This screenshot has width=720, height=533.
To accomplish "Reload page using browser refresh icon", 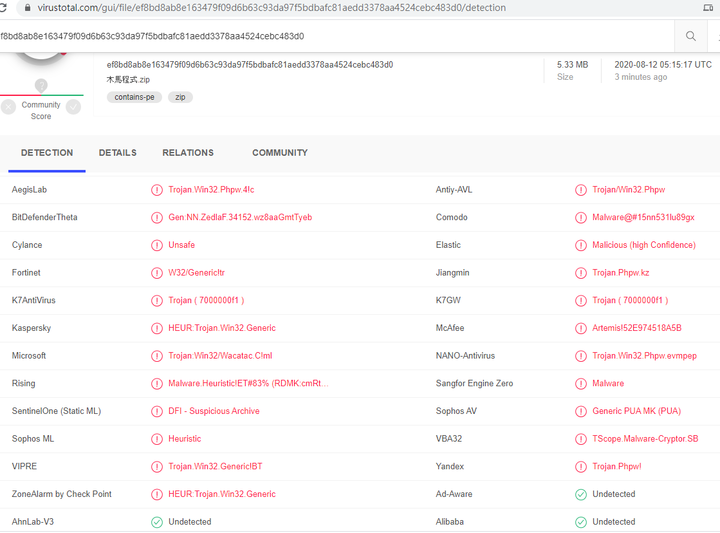I will [3, 8].
